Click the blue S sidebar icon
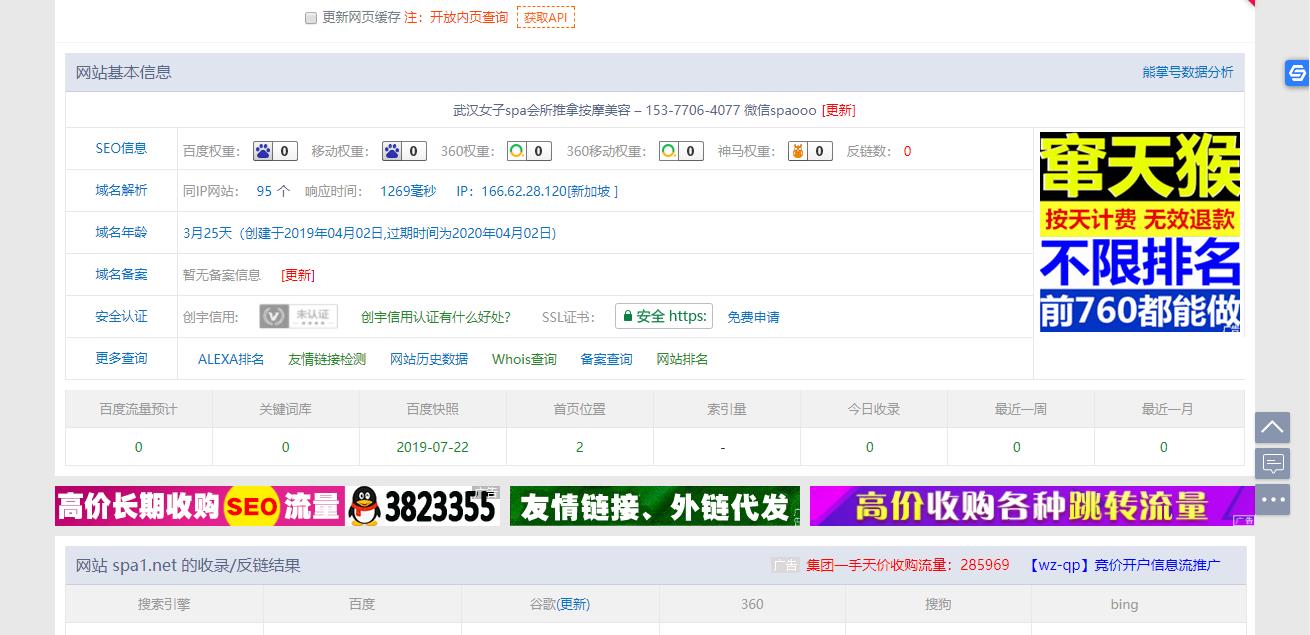 coord(1297,73)
